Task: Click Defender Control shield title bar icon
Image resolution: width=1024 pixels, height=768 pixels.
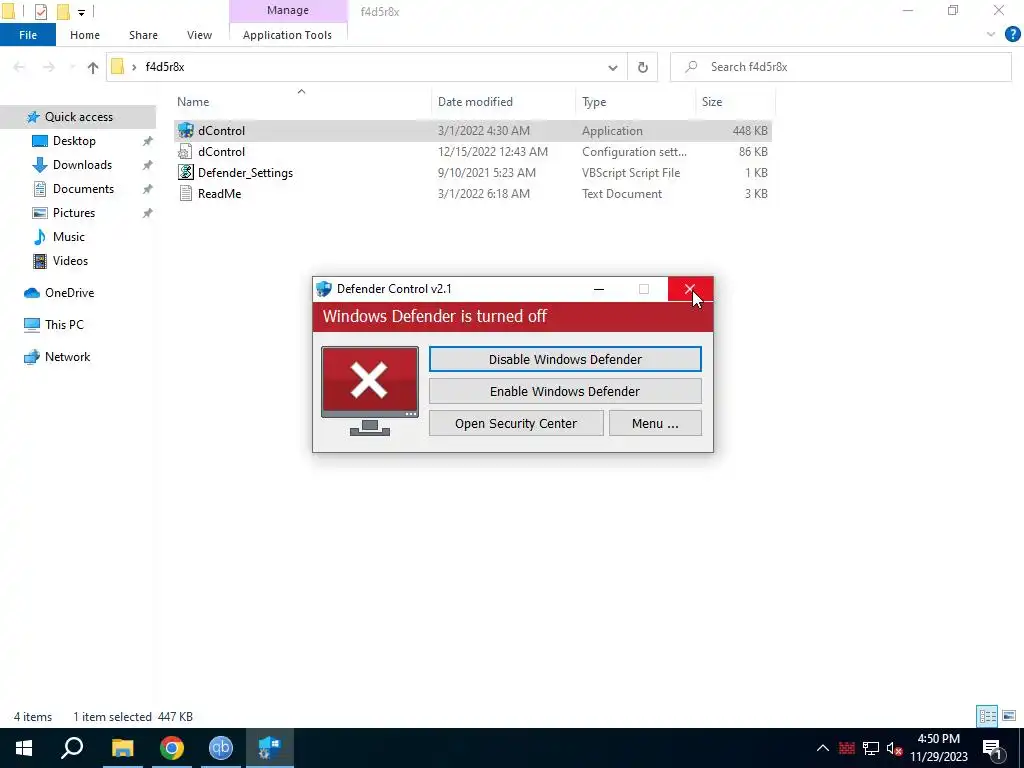Action: 323,289
